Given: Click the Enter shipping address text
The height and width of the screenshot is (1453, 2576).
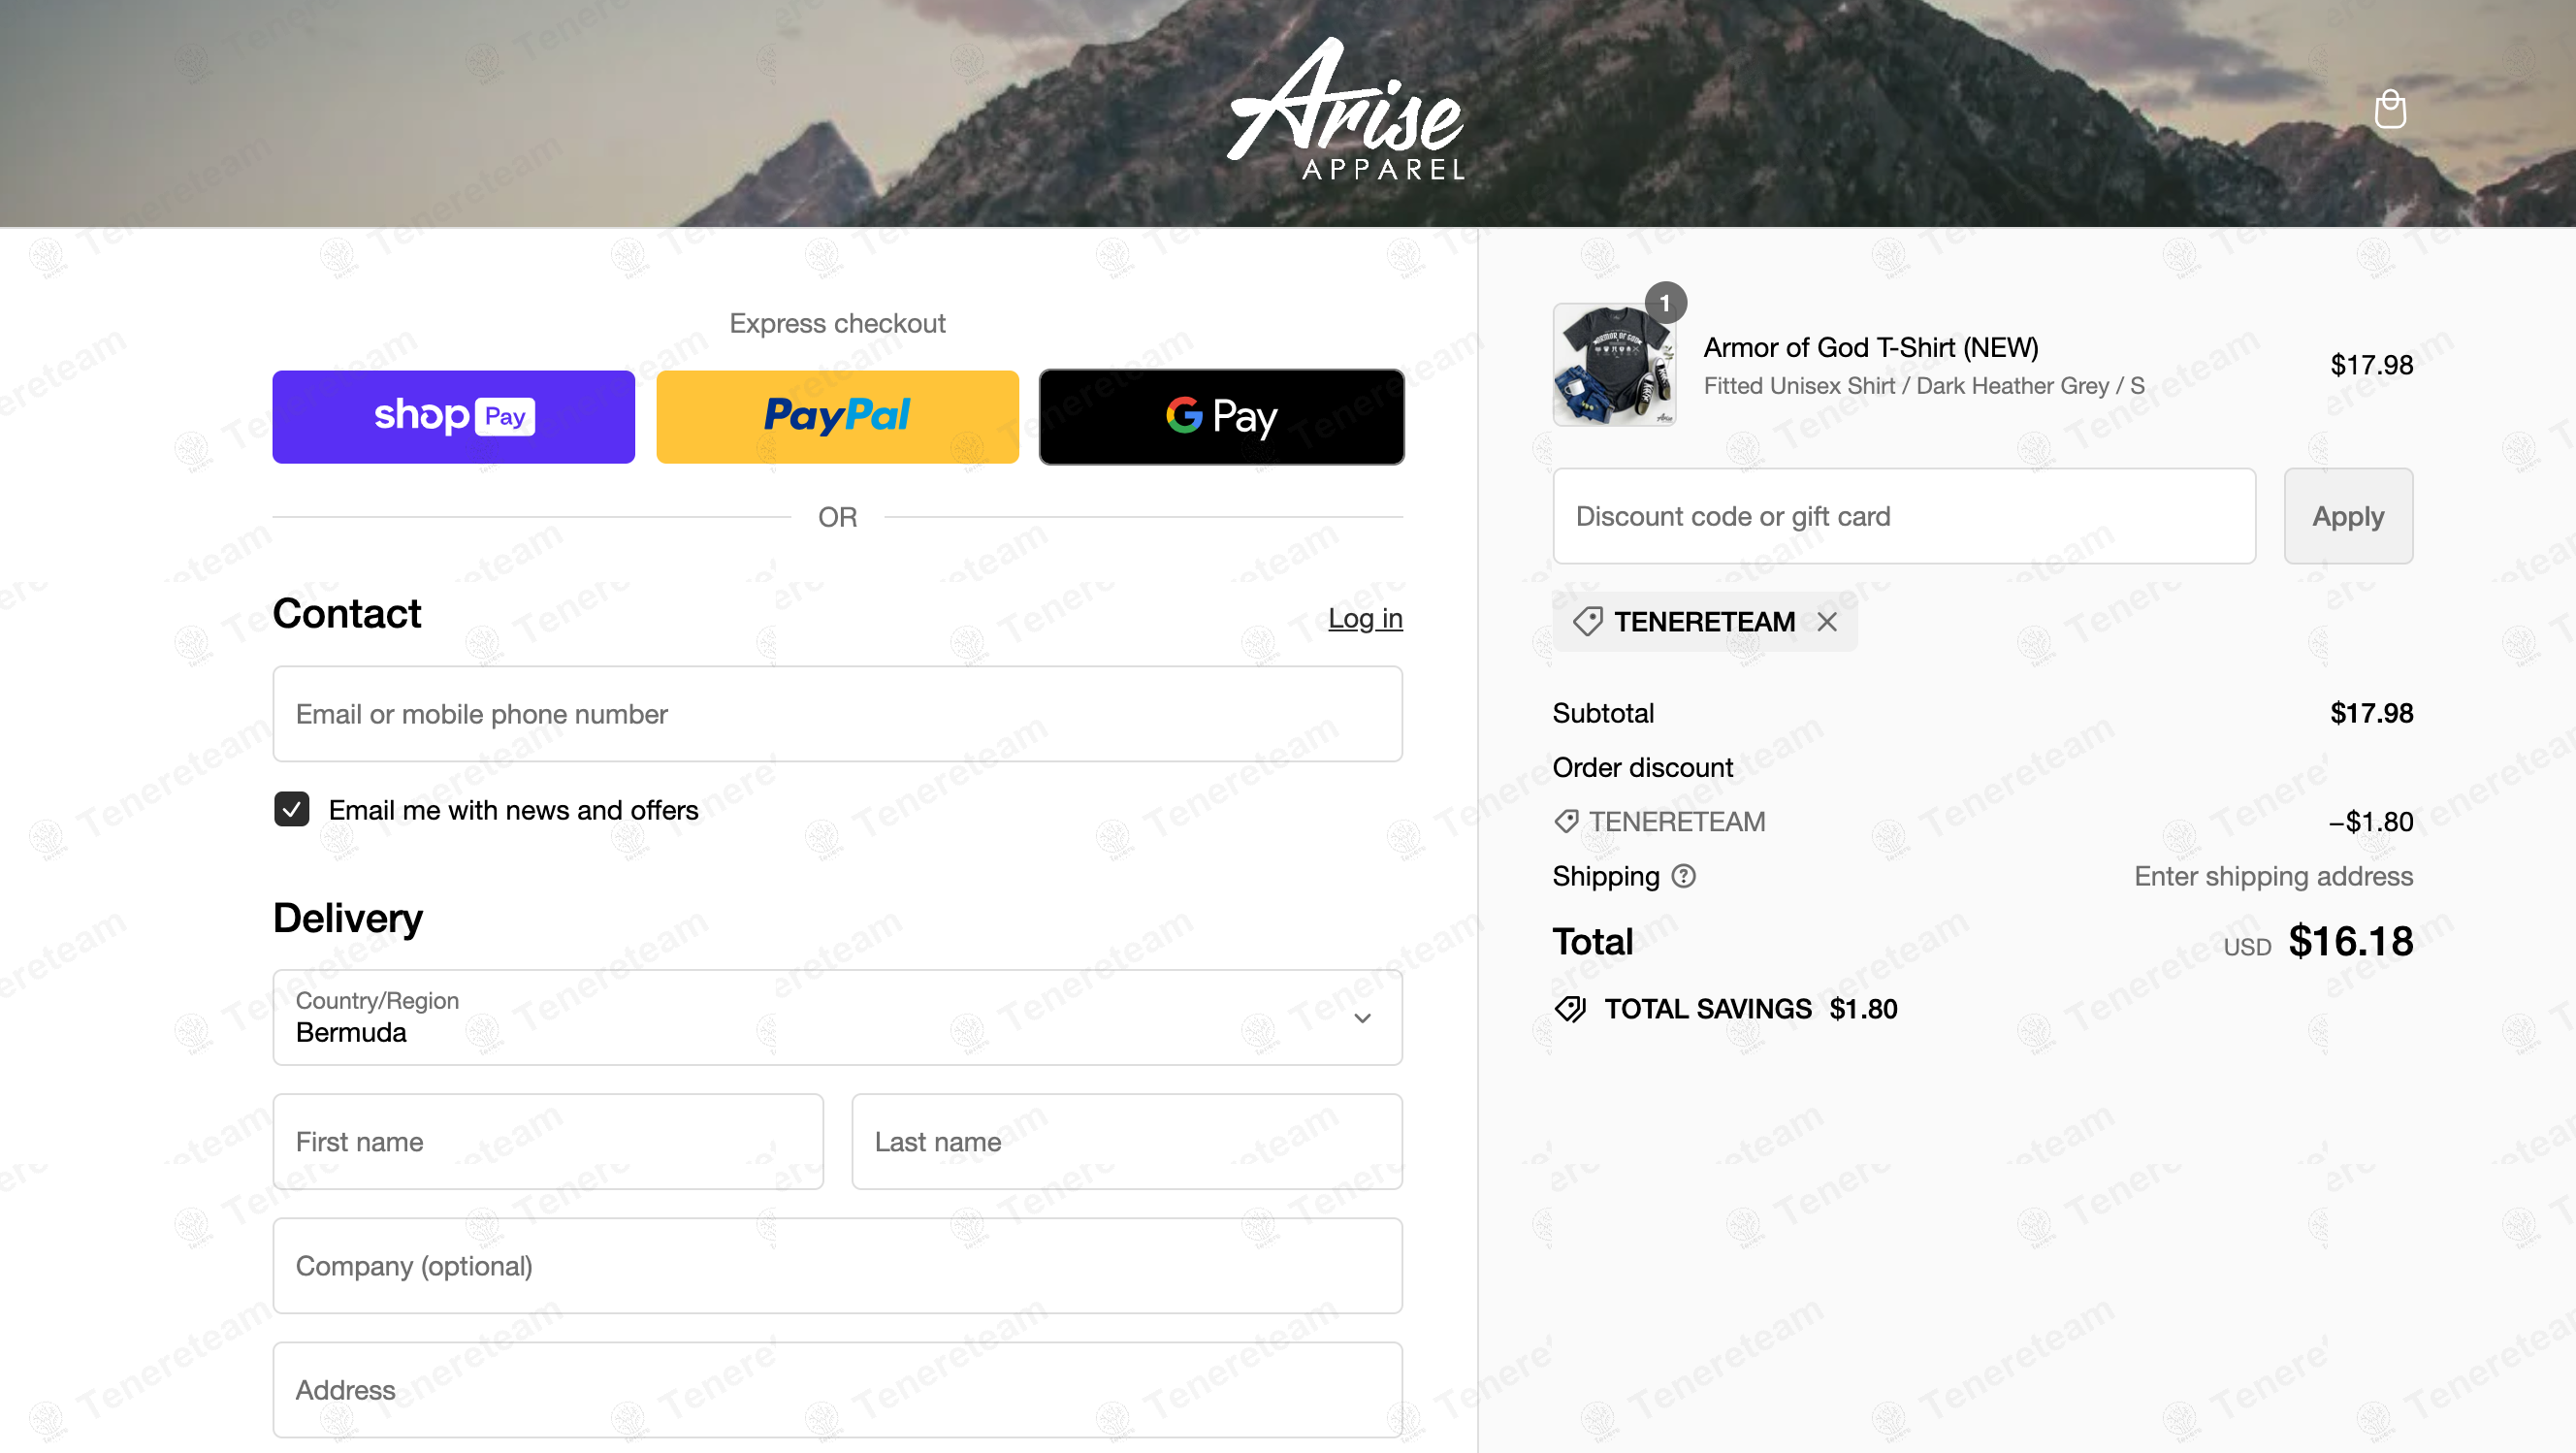Looking at the screenshot, I should (2273, 876).
